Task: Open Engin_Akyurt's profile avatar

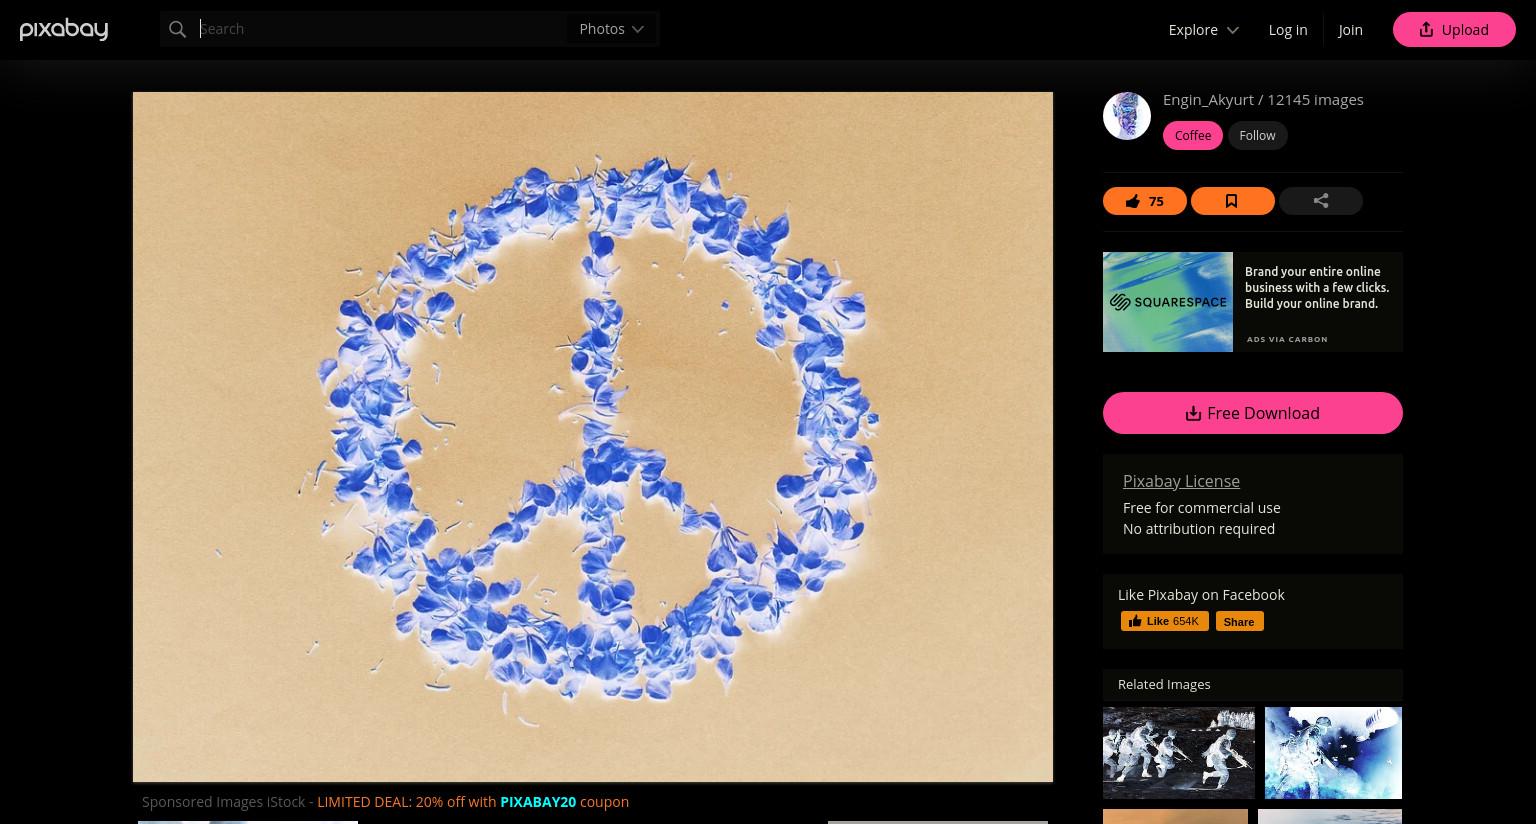Action: (1127, 116)
